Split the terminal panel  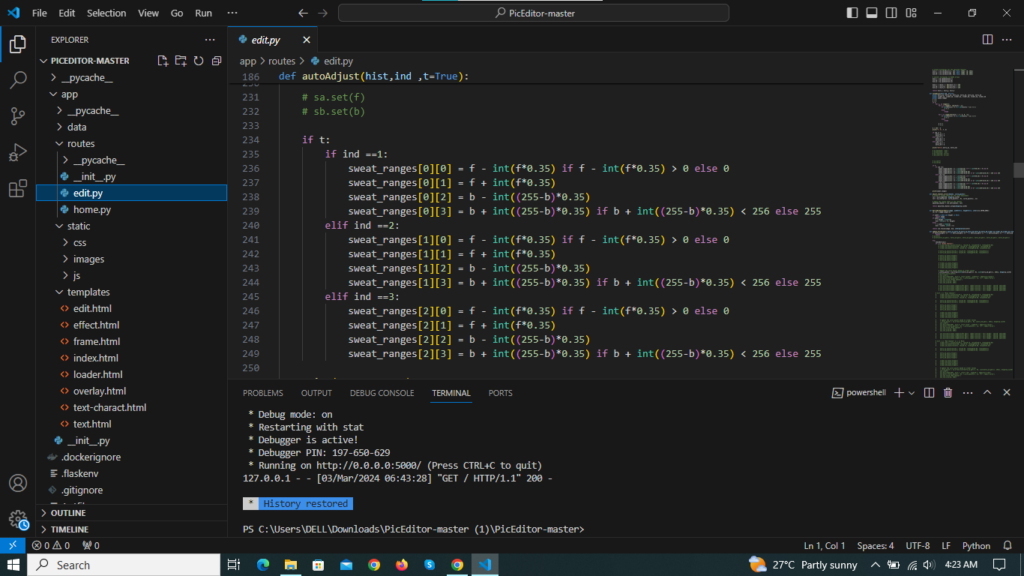929,392
